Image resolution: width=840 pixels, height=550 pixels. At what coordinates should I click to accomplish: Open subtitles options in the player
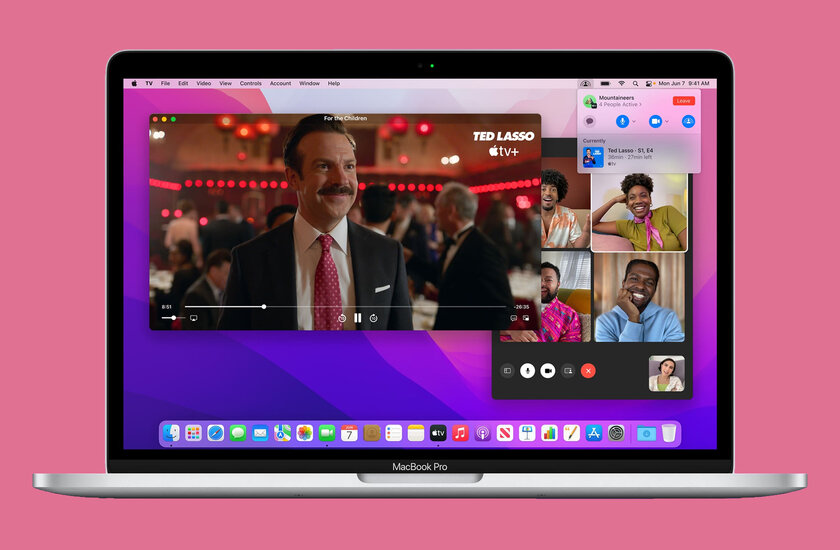(x=514, y=318)
